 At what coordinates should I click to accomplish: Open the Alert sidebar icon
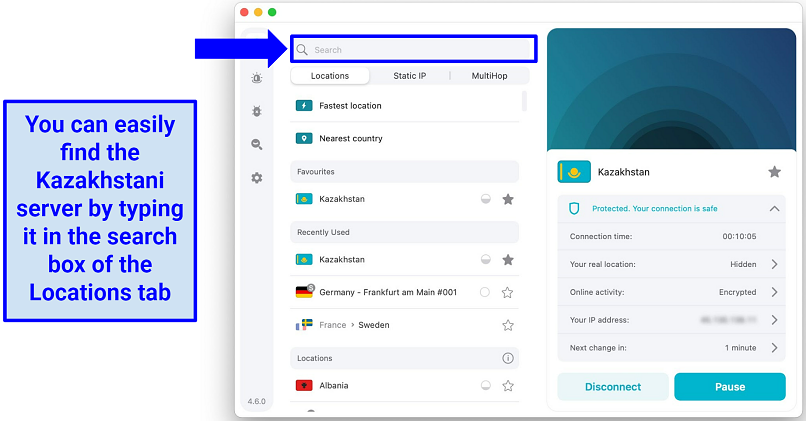point(257,78)
